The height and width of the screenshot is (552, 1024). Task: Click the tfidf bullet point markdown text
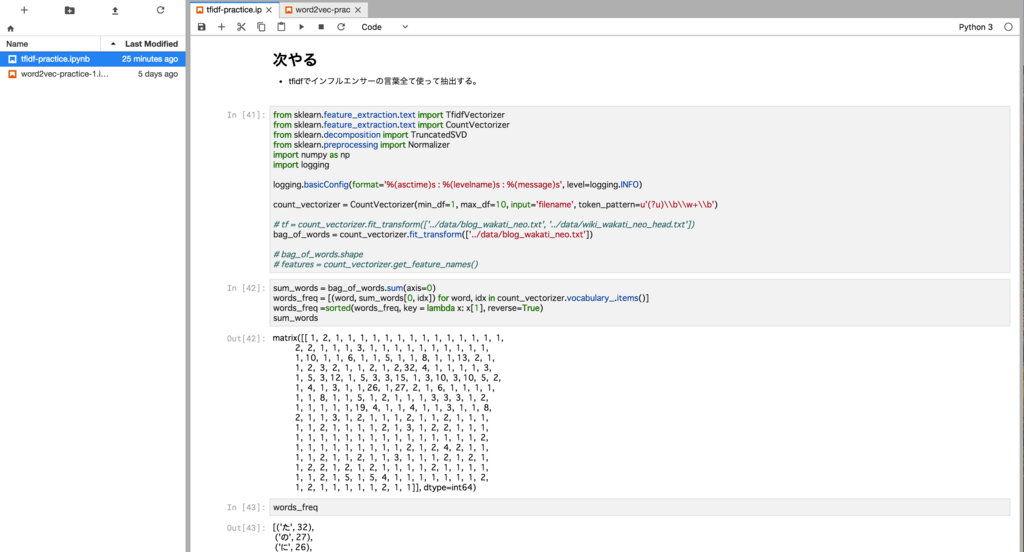(383, 82)
